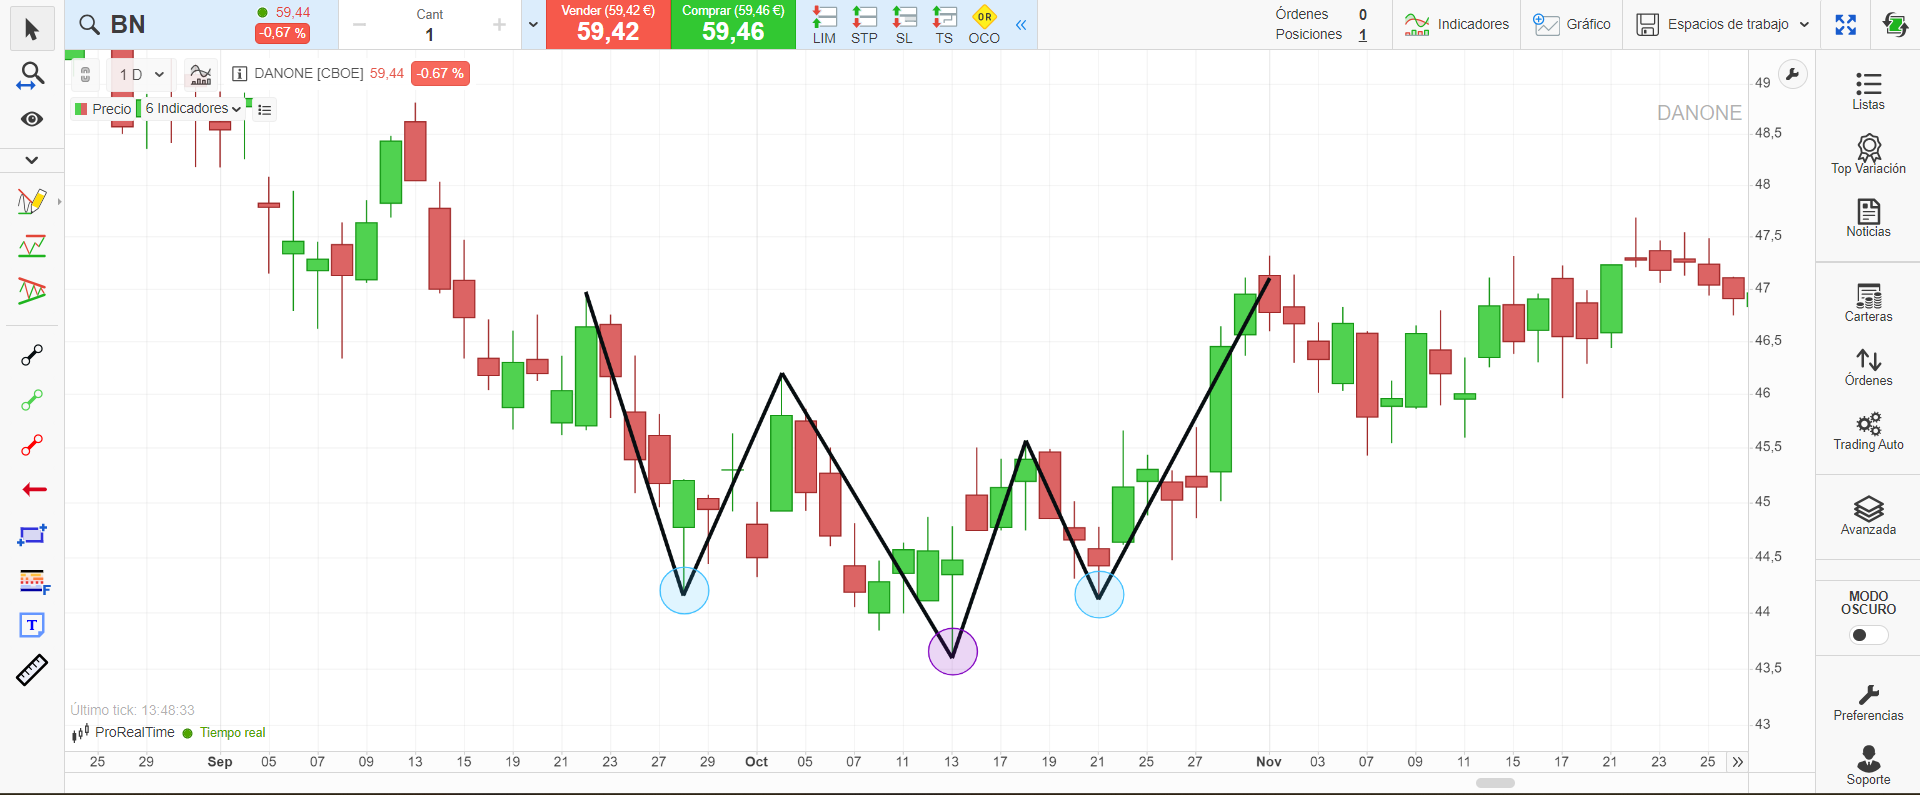Viewport: 1920px width, 795px height.
Task: Click the chart horizontal scrollbar thumb
Action: (1495, 783)
